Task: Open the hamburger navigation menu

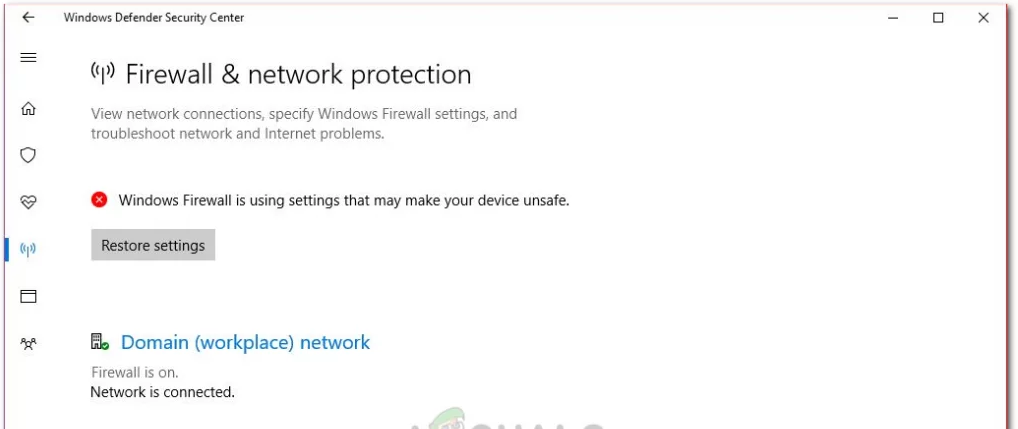Action: [x=28, y=58]
